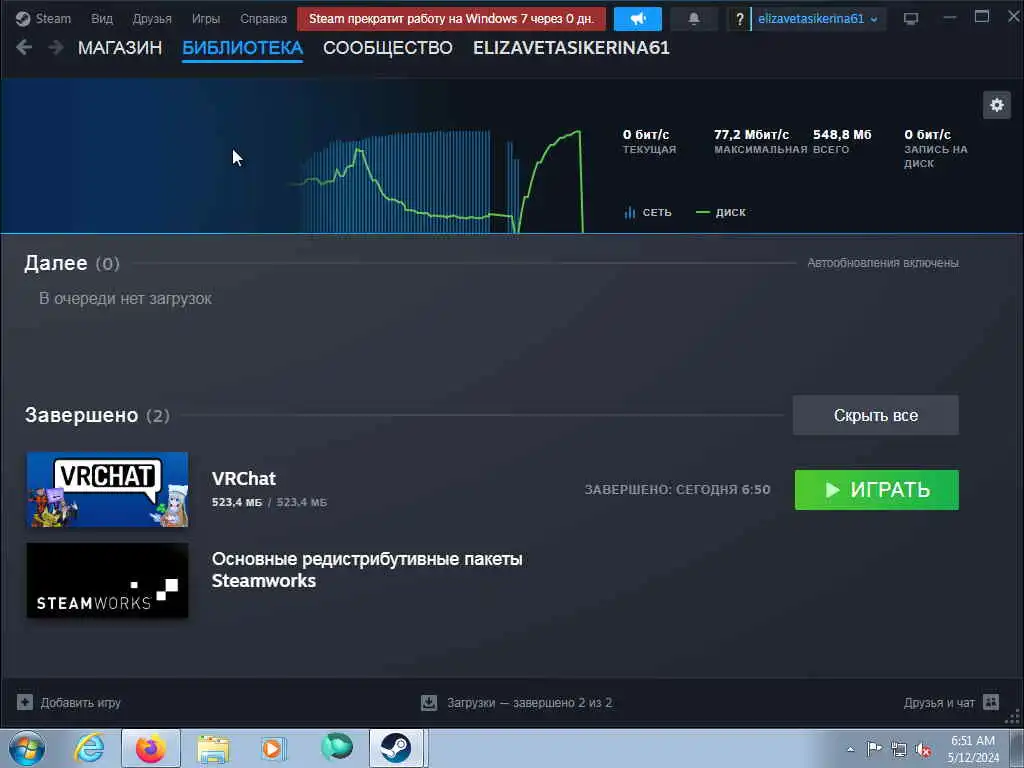This screenshot has width=1024, height=768.
Task: Go back with the left arrow
Action: [x=24, y=47]
